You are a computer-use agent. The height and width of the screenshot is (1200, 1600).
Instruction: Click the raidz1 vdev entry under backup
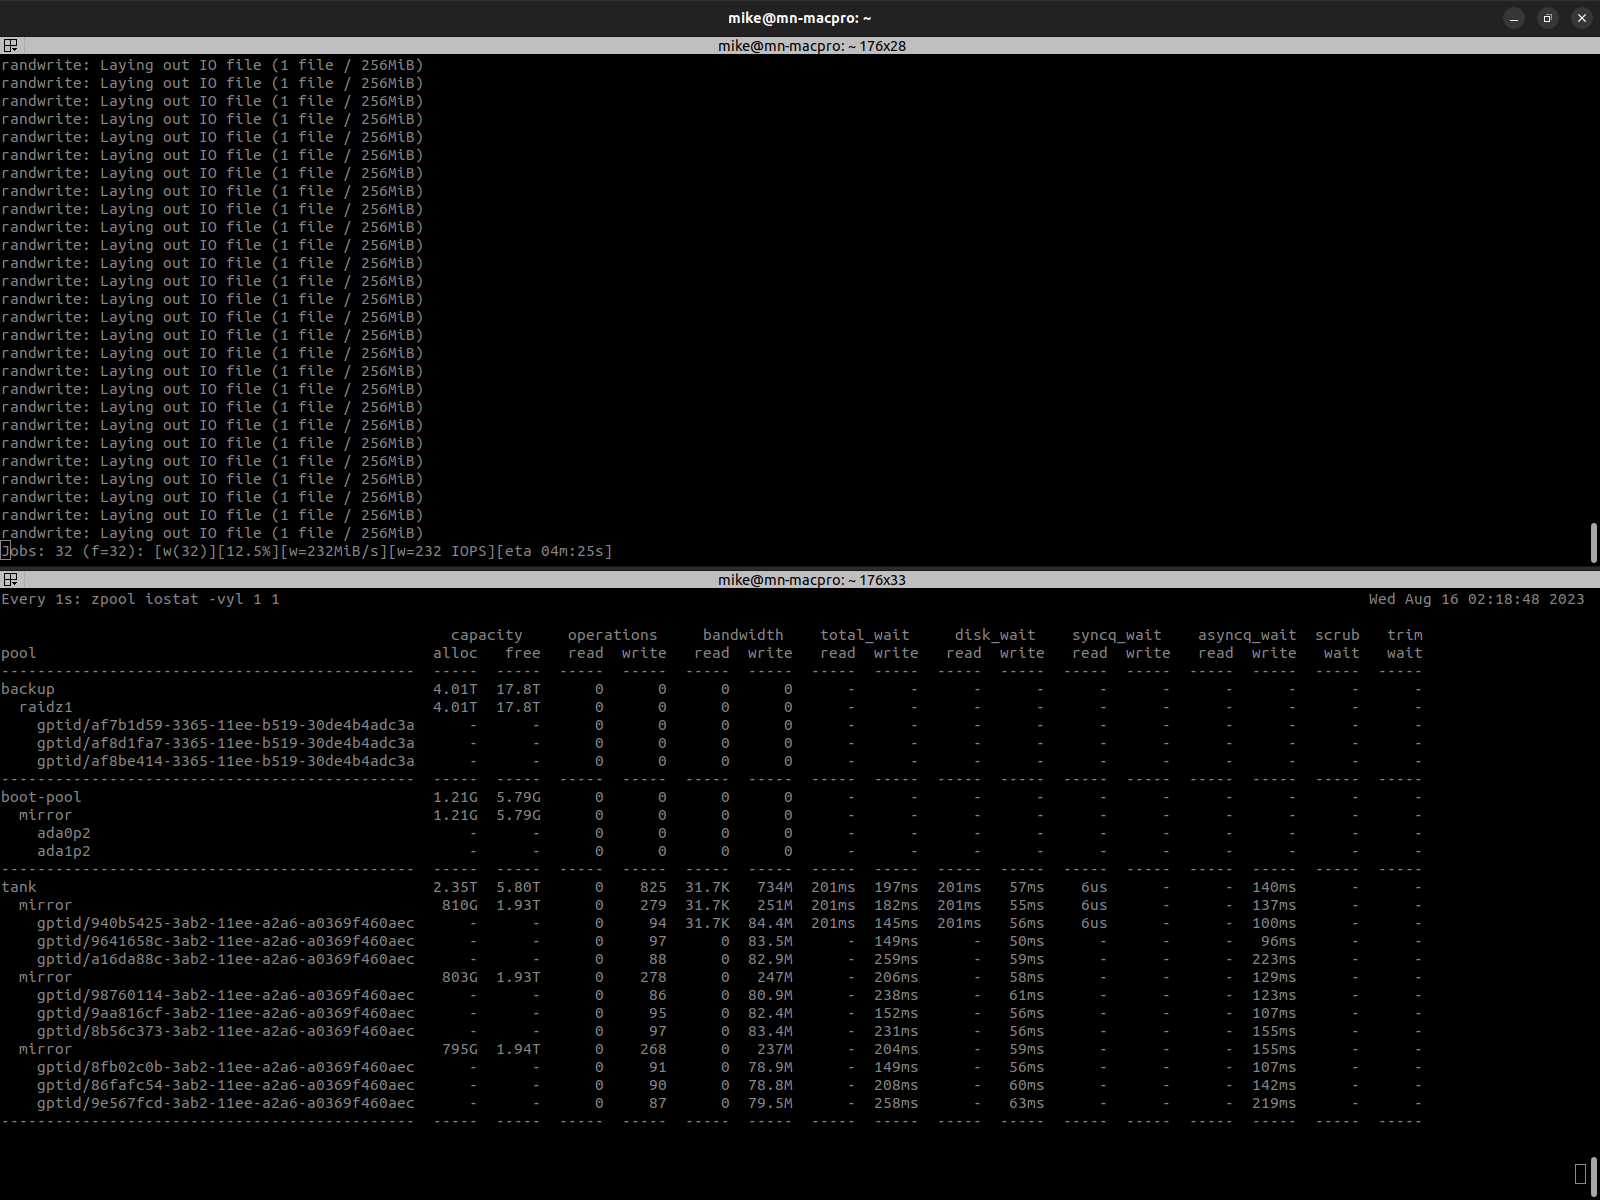pyautogui.click(x=46, y=707)
